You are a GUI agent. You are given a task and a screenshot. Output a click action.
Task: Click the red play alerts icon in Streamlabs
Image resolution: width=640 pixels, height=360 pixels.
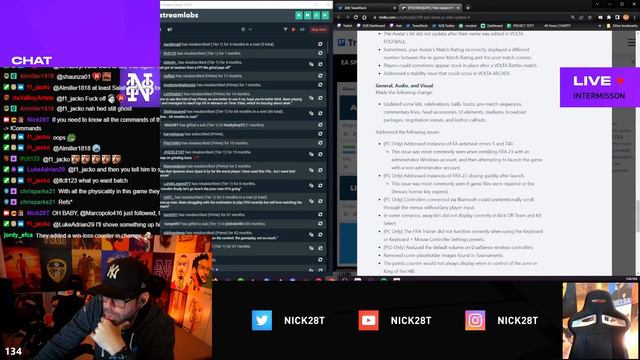[x=293, y=29]
